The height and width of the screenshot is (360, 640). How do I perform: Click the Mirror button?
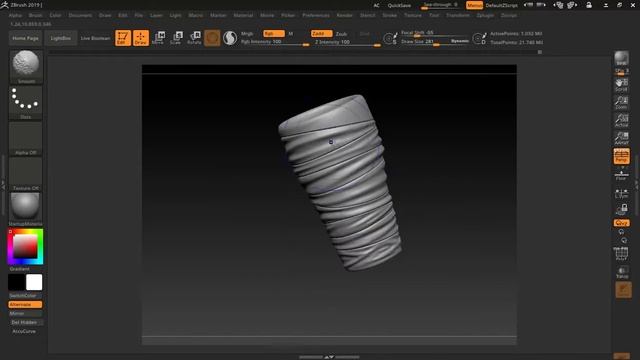[25, 313]
